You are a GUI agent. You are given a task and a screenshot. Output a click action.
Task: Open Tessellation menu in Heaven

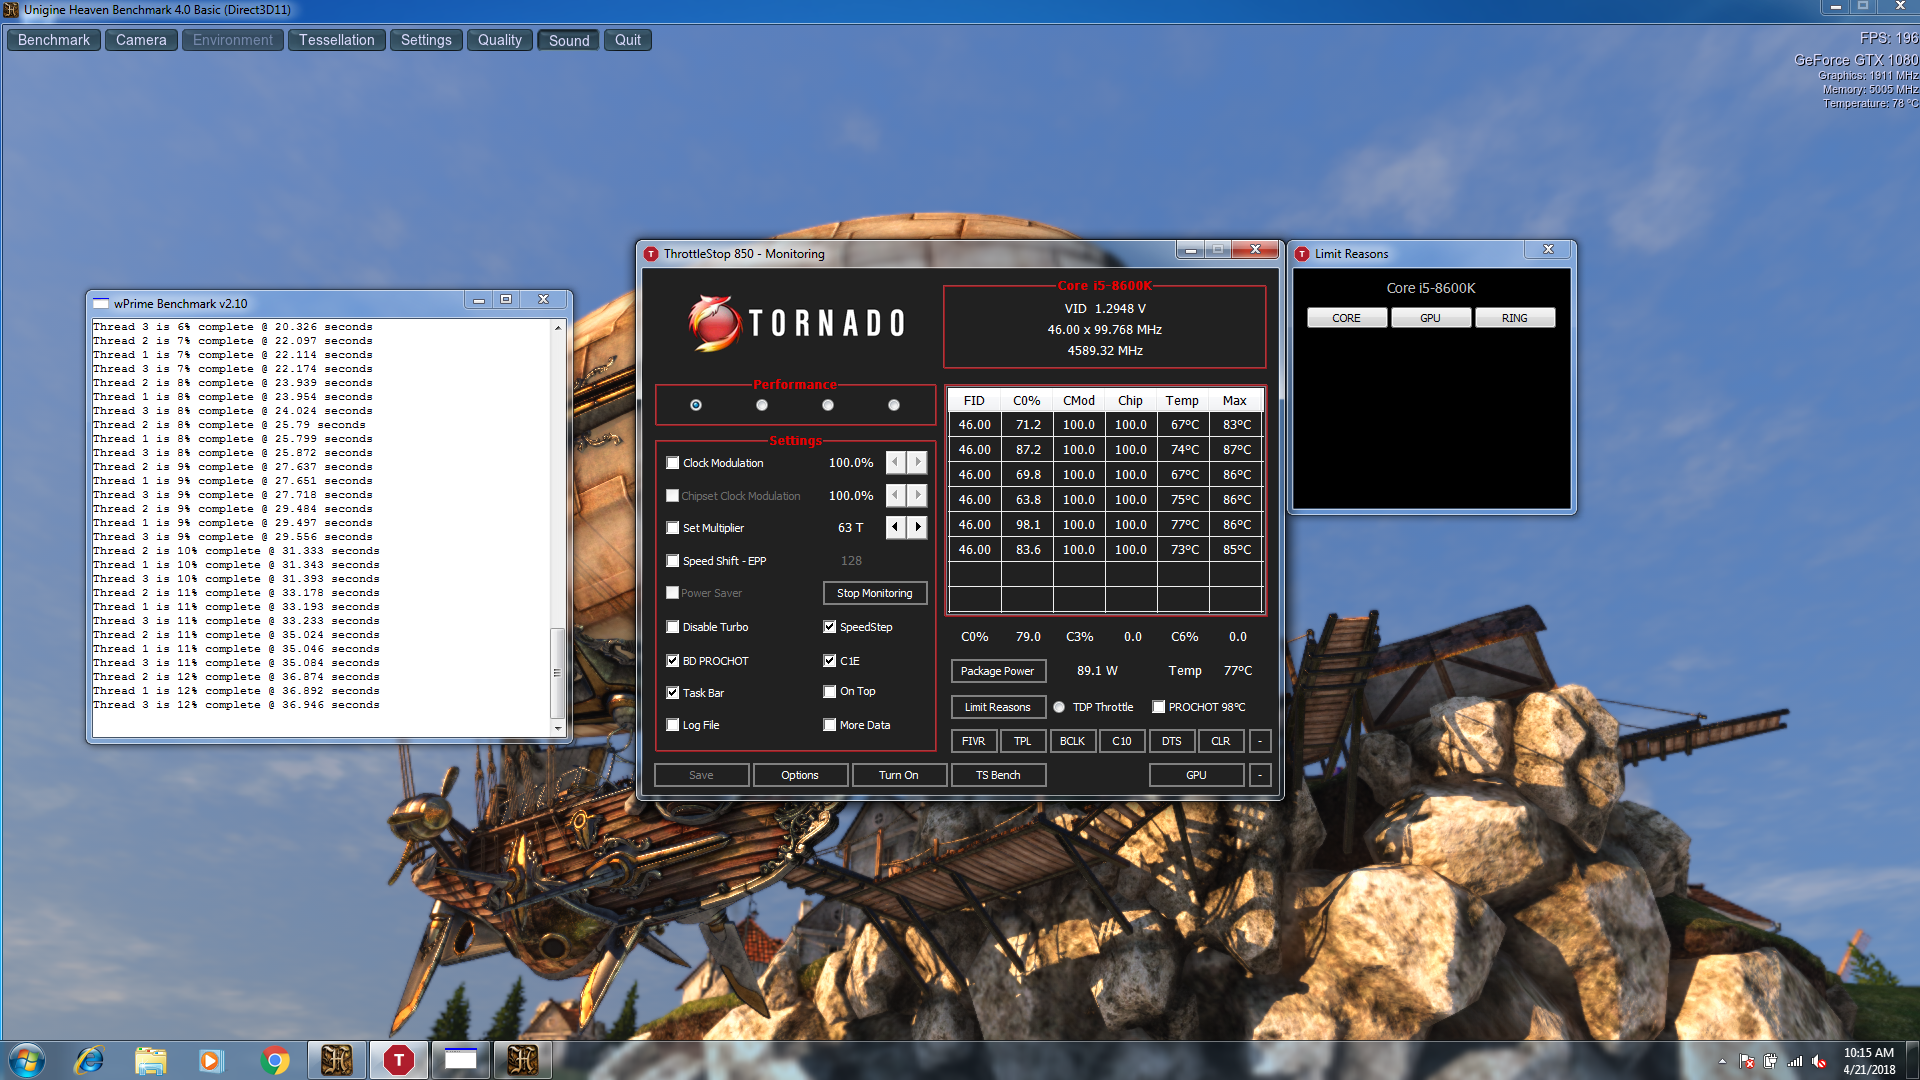(337, 40)
